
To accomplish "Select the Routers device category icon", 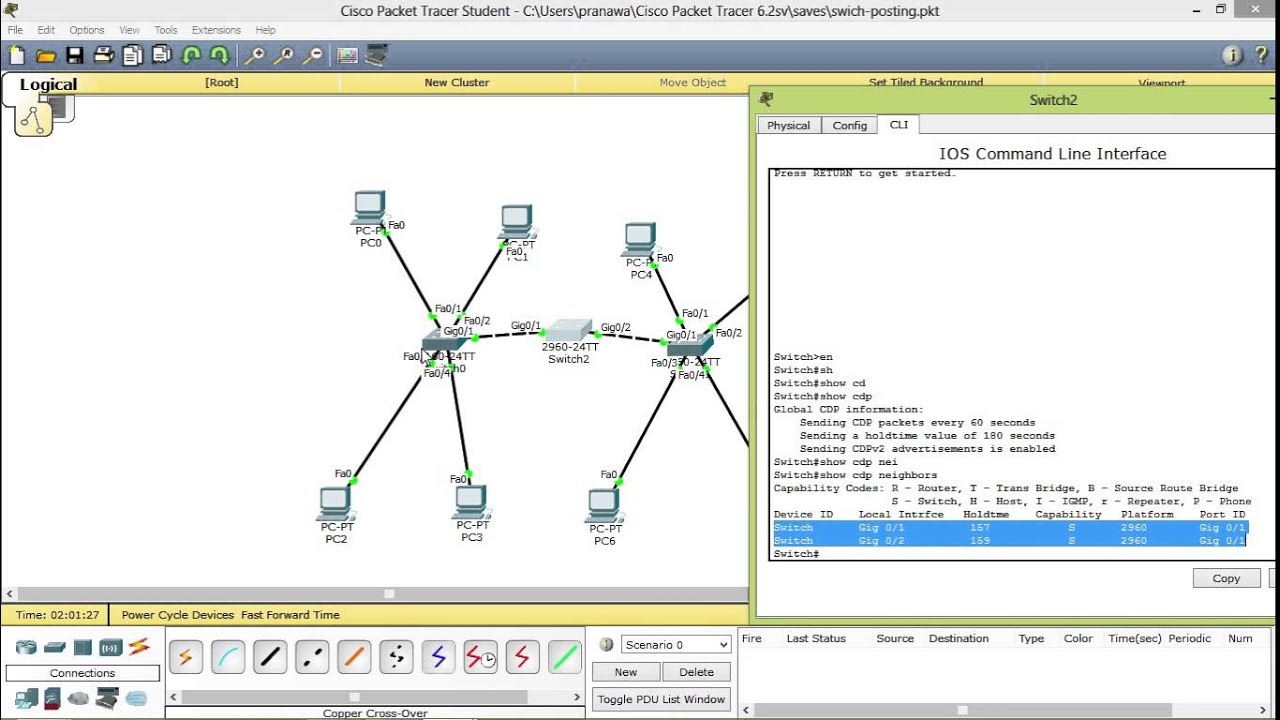I will click(26, 647).
